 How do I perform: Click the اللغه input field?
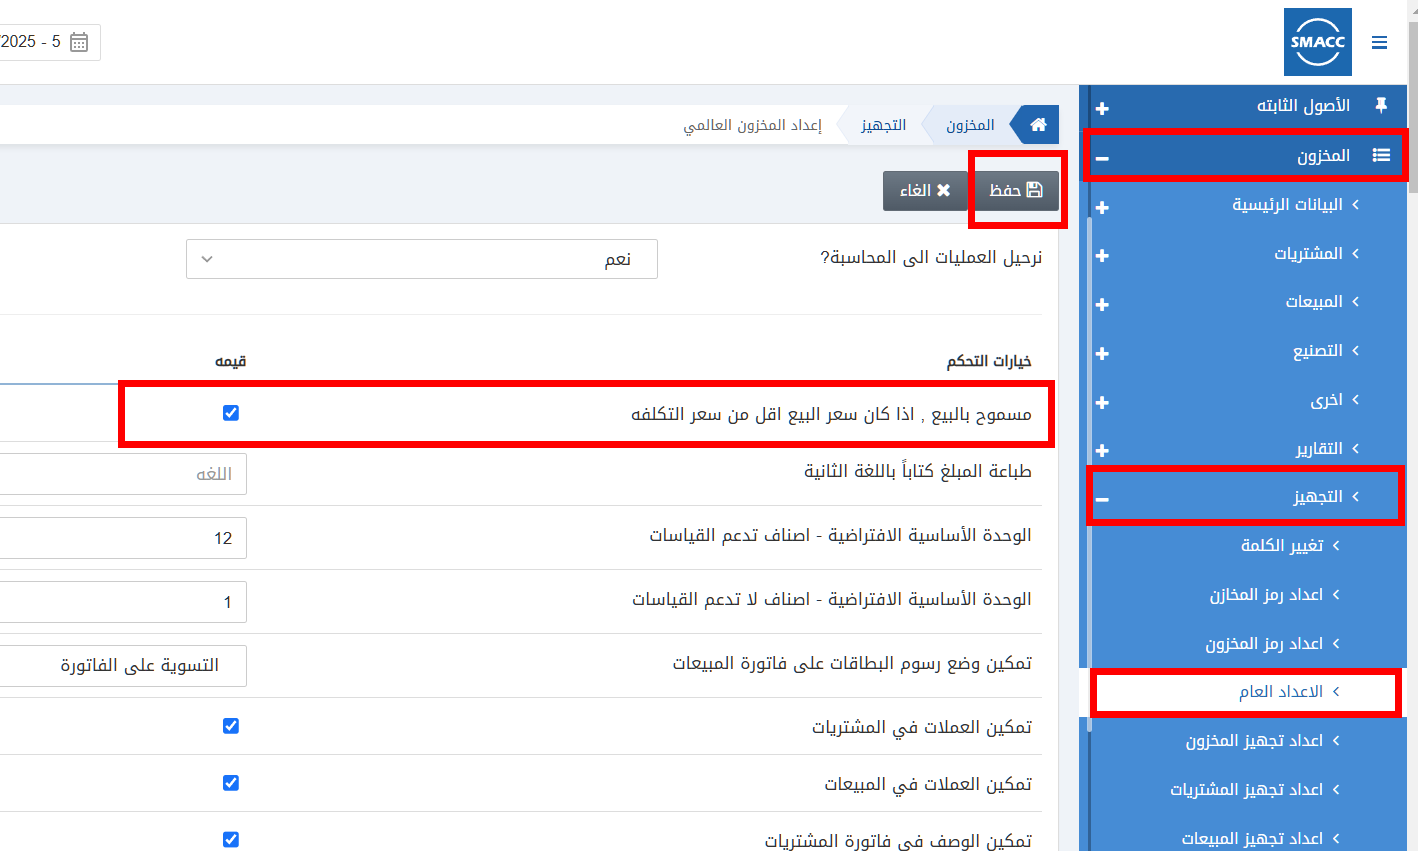pos(123,474)
